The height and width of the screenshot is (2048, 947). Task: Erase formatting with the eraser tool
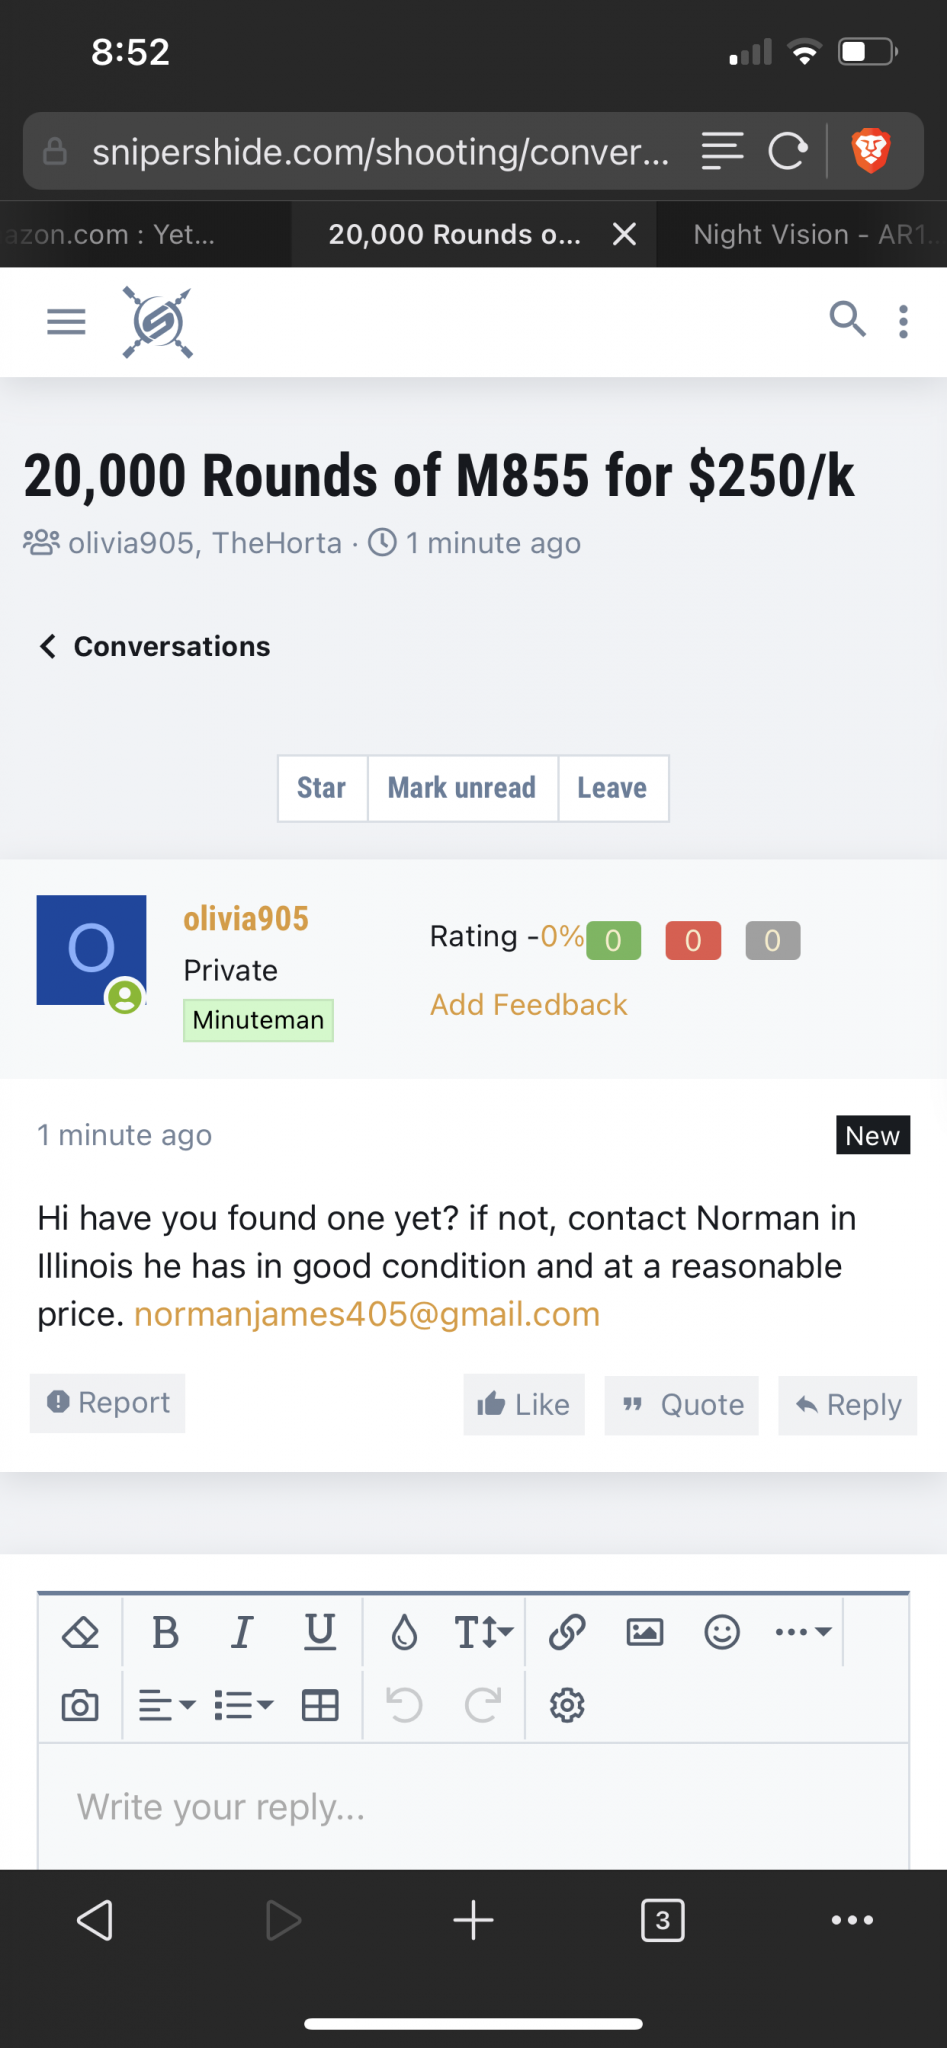tap(80, 1632)
